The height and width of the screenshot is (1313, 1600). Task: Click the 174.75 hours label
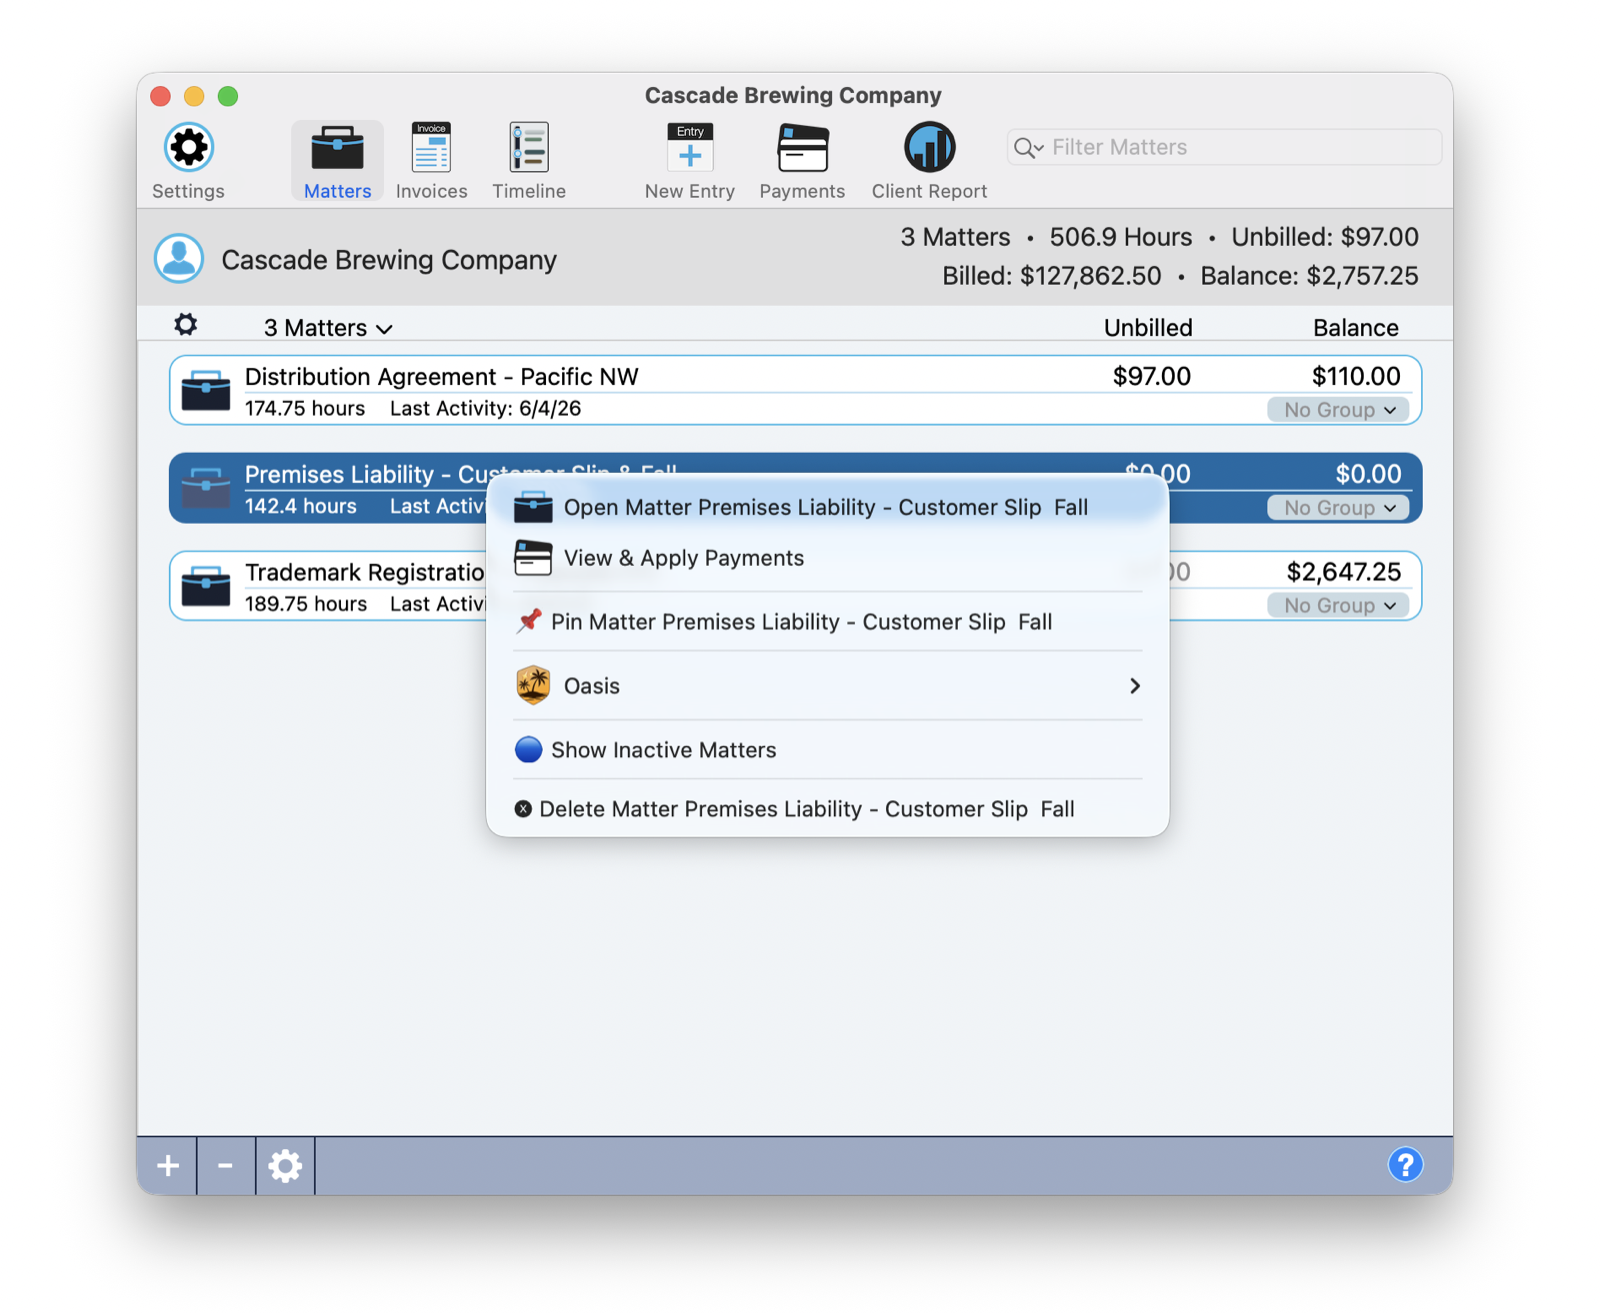click(x=305, y=408)
